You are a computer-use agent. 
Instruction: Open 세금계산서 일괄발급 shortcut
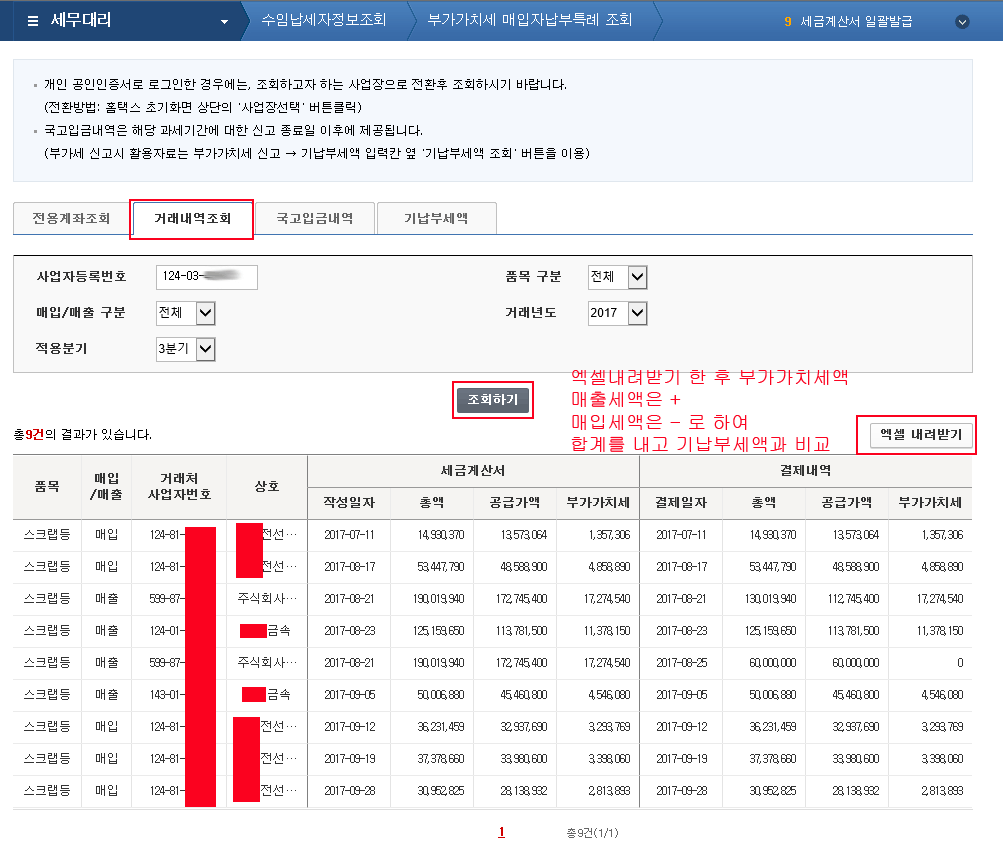point(856,21)
